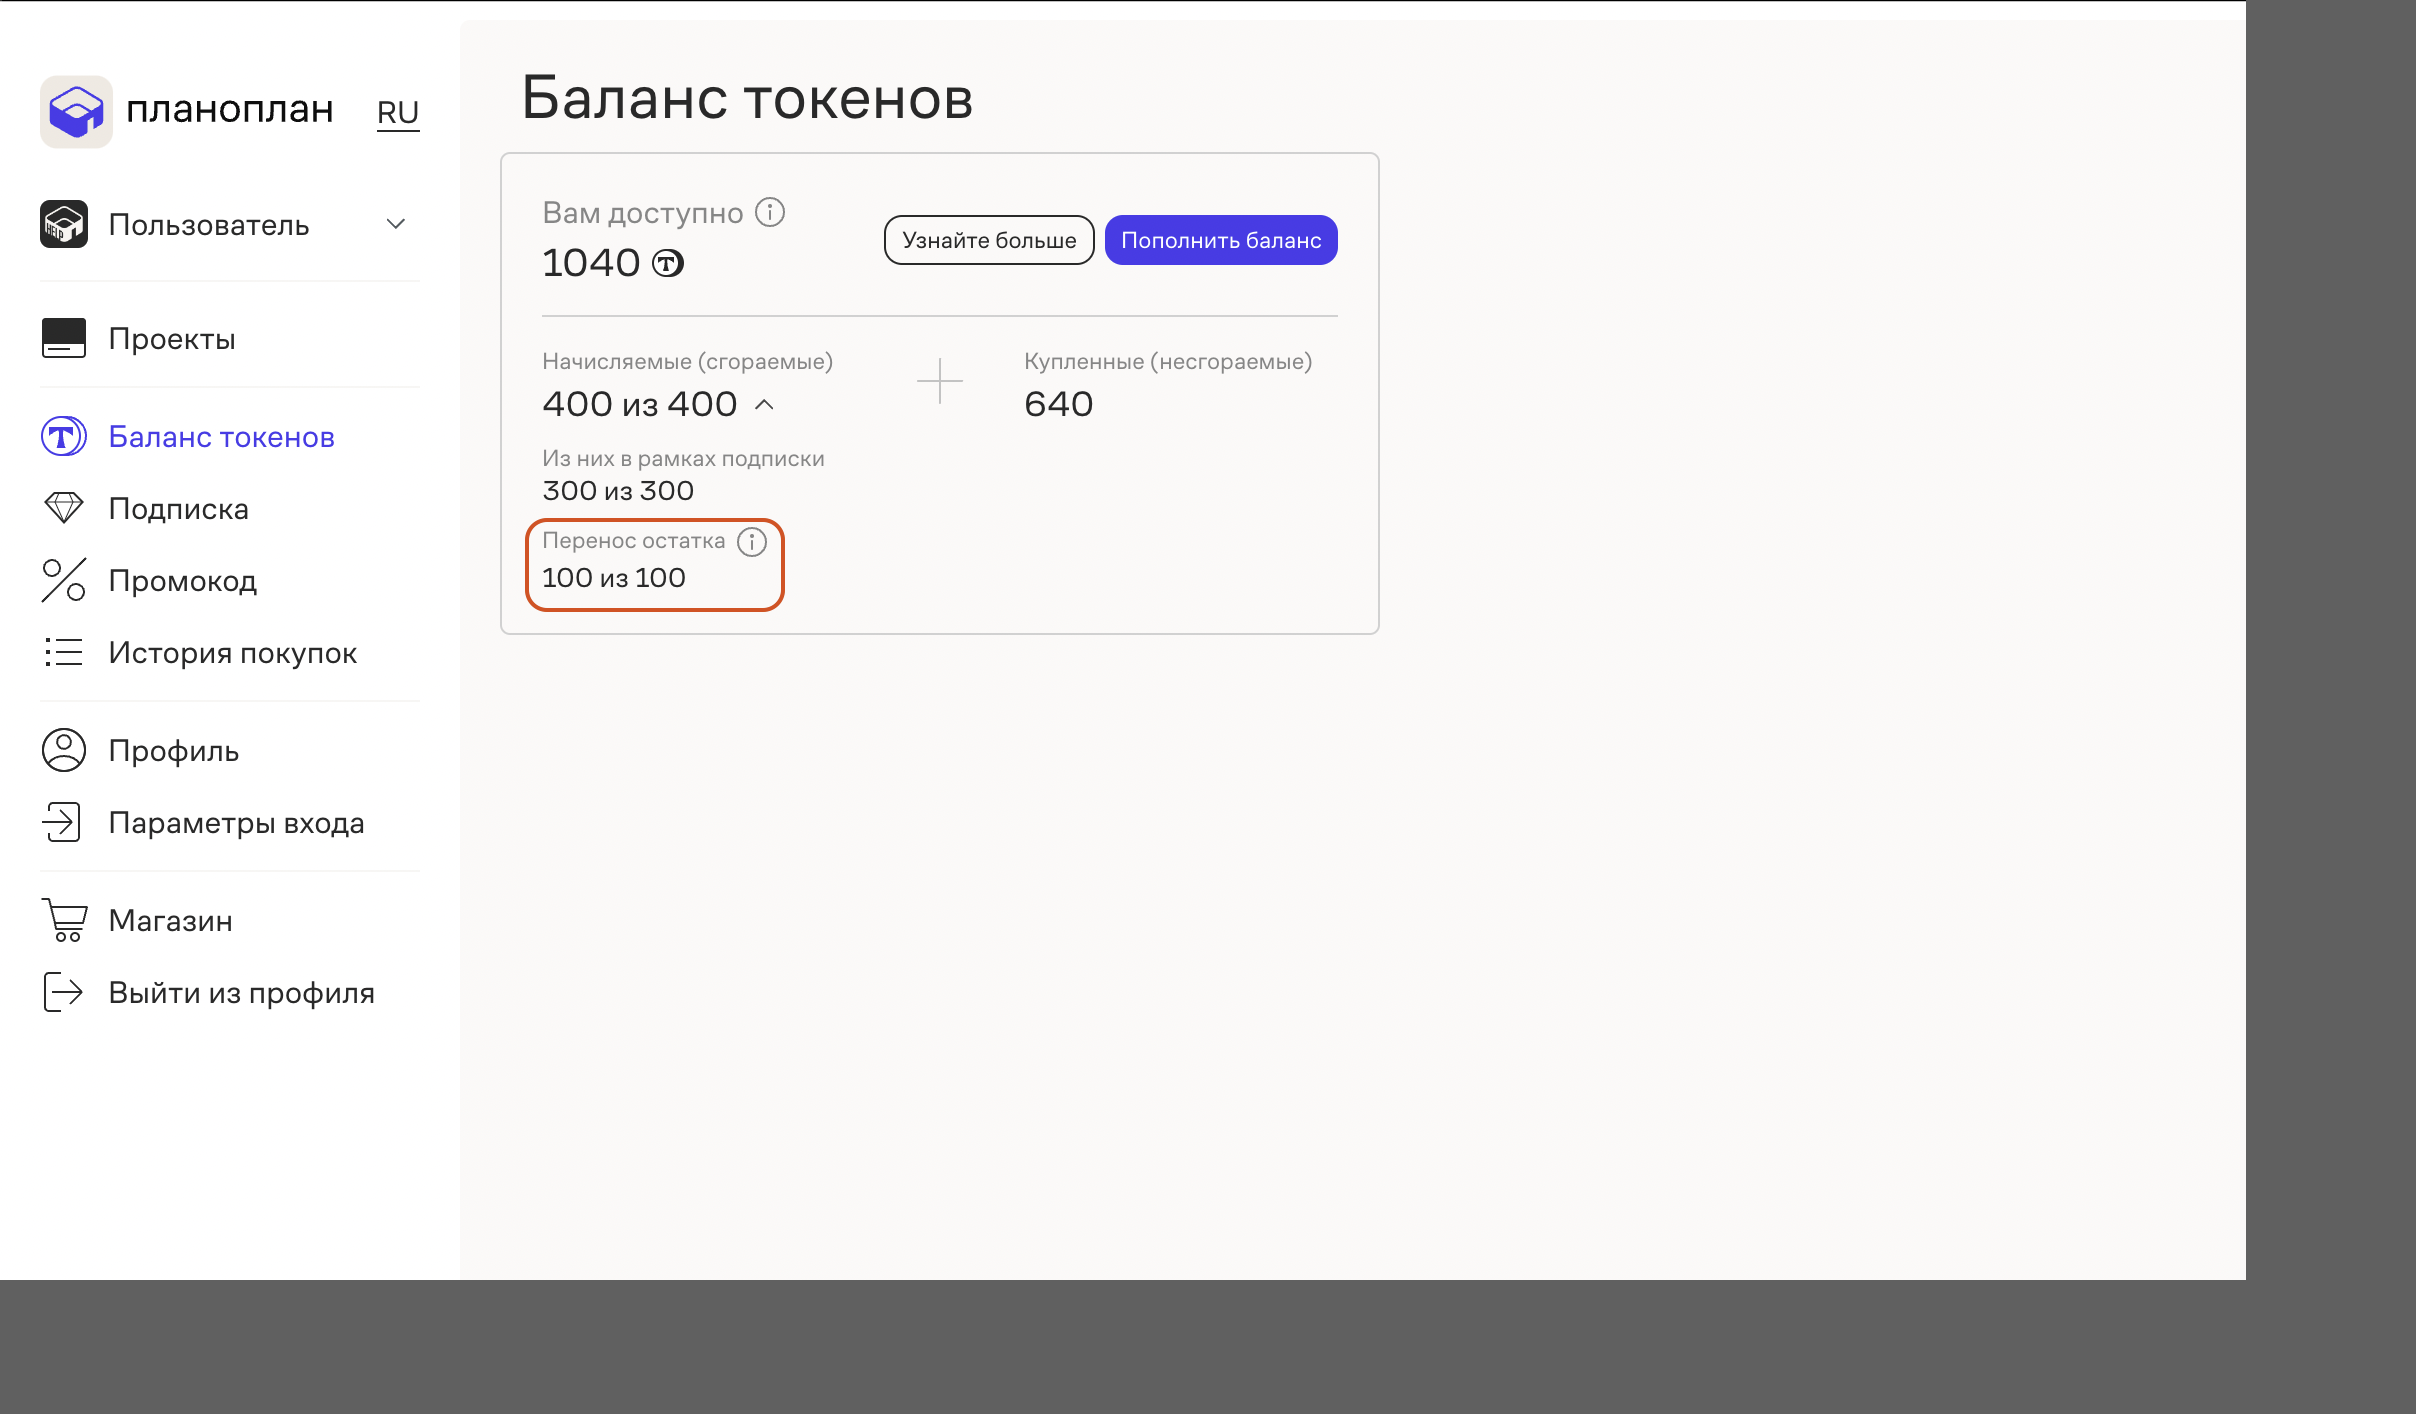This screenshot has width=2416, height=1414.
Task: Click the info icon next to Вам доступно
Action: (x=768, y=211)
